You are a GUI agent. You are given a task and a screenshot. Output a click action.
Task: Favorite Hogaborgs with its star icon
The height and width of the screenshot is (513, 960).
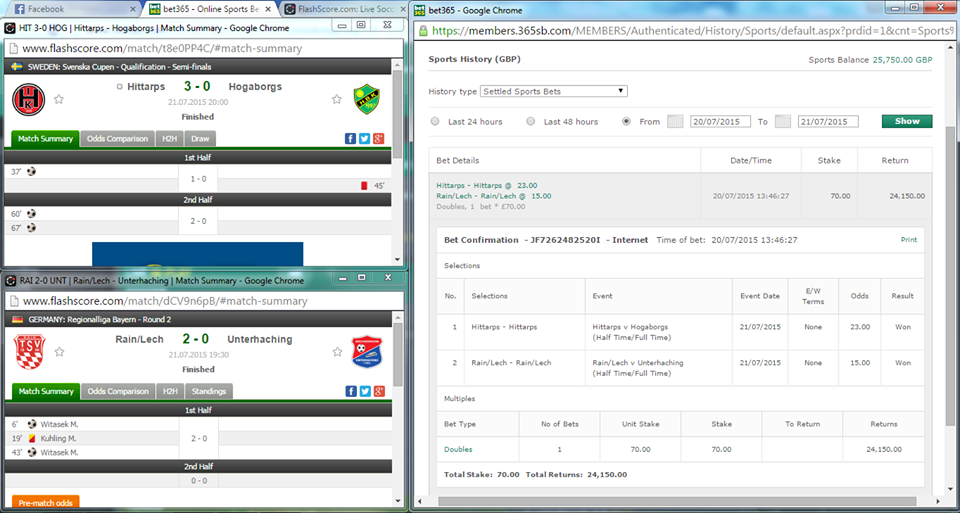336,99
